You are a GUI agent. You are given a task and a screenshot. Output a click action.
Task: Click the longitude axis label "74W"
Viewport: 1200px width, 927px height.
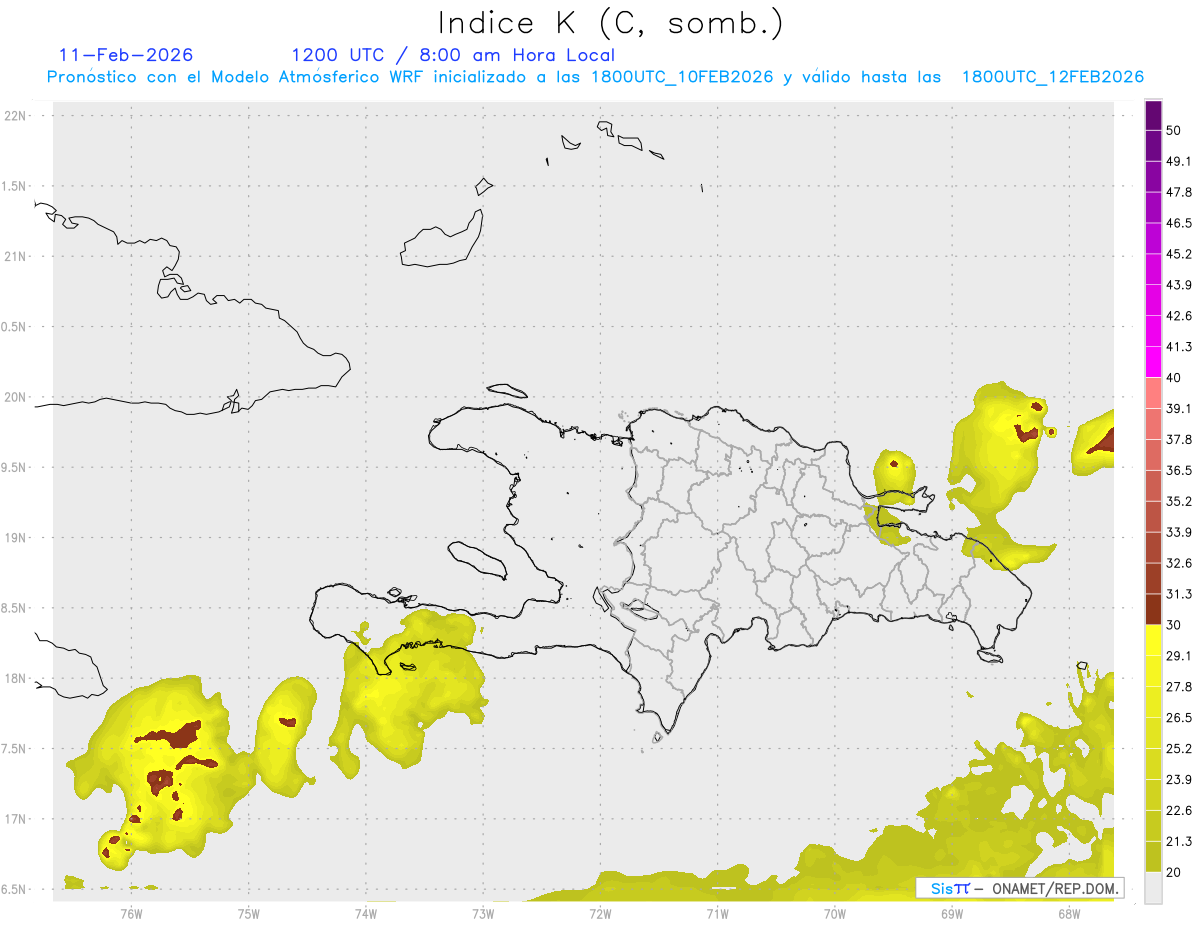366,914
